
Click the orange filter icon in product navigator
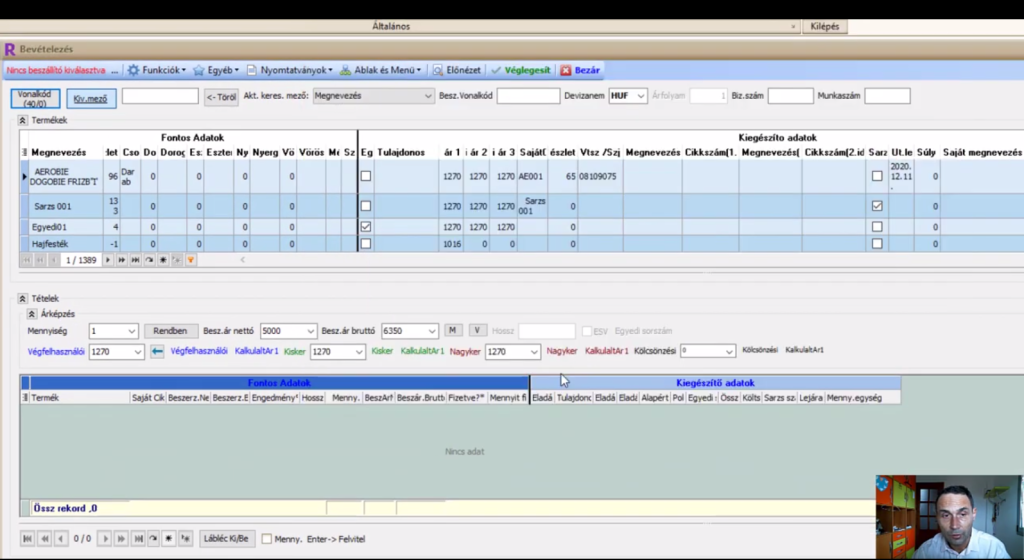pos(190,260)
